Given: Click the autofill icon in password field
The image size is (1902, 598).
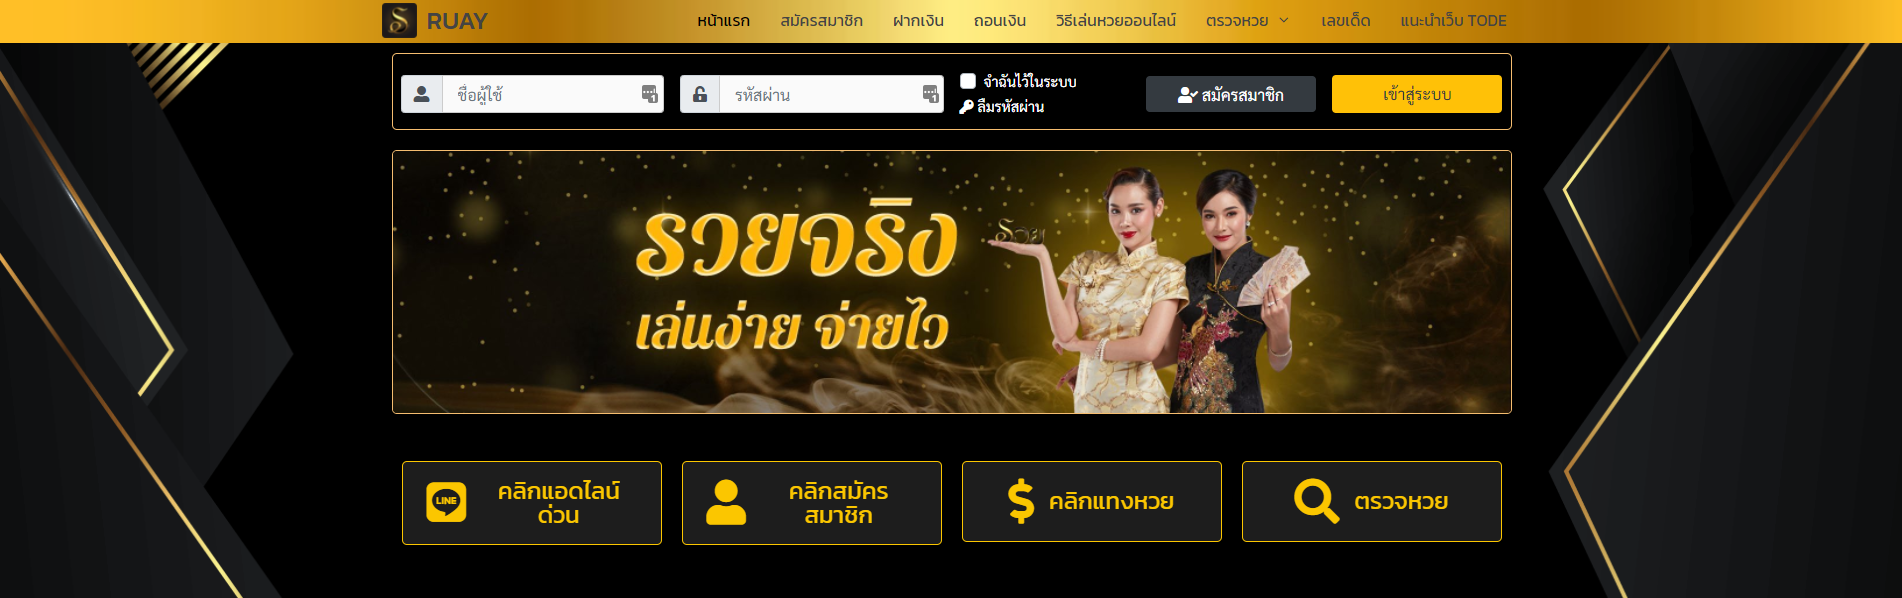Looking at the screenshot, I should 931,94.
